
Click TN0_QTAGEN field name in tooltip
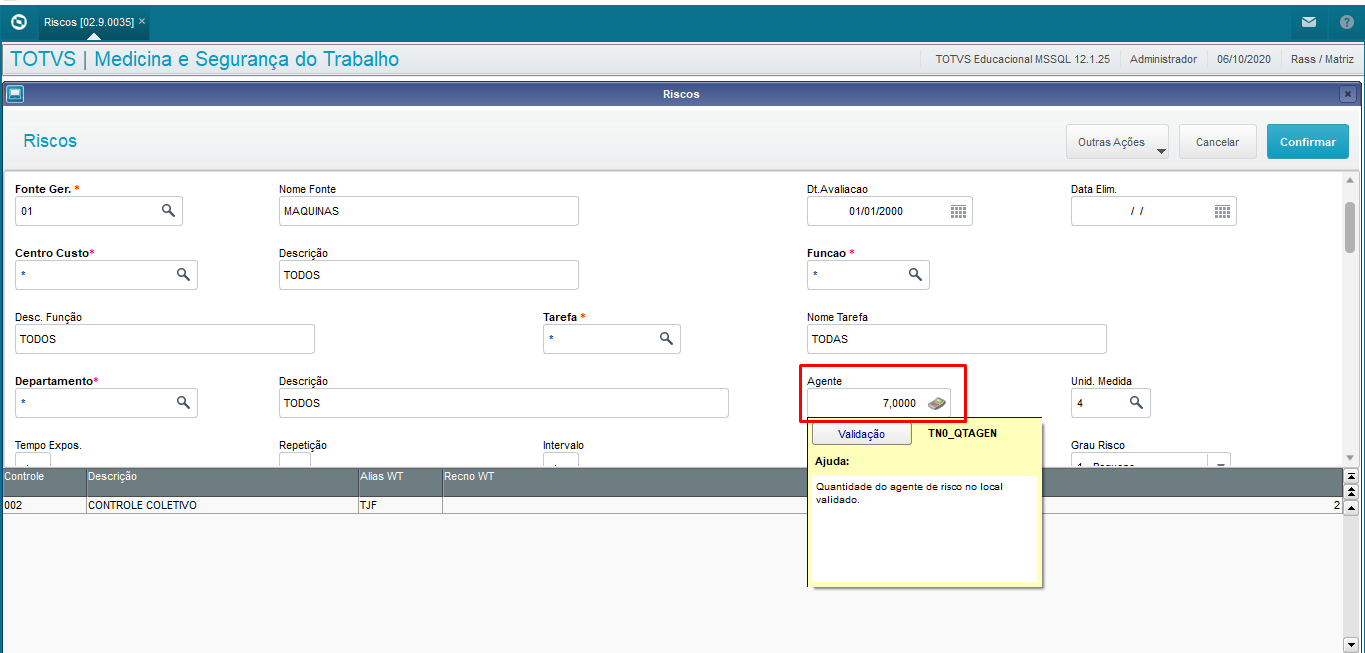[x=963, y=433]
